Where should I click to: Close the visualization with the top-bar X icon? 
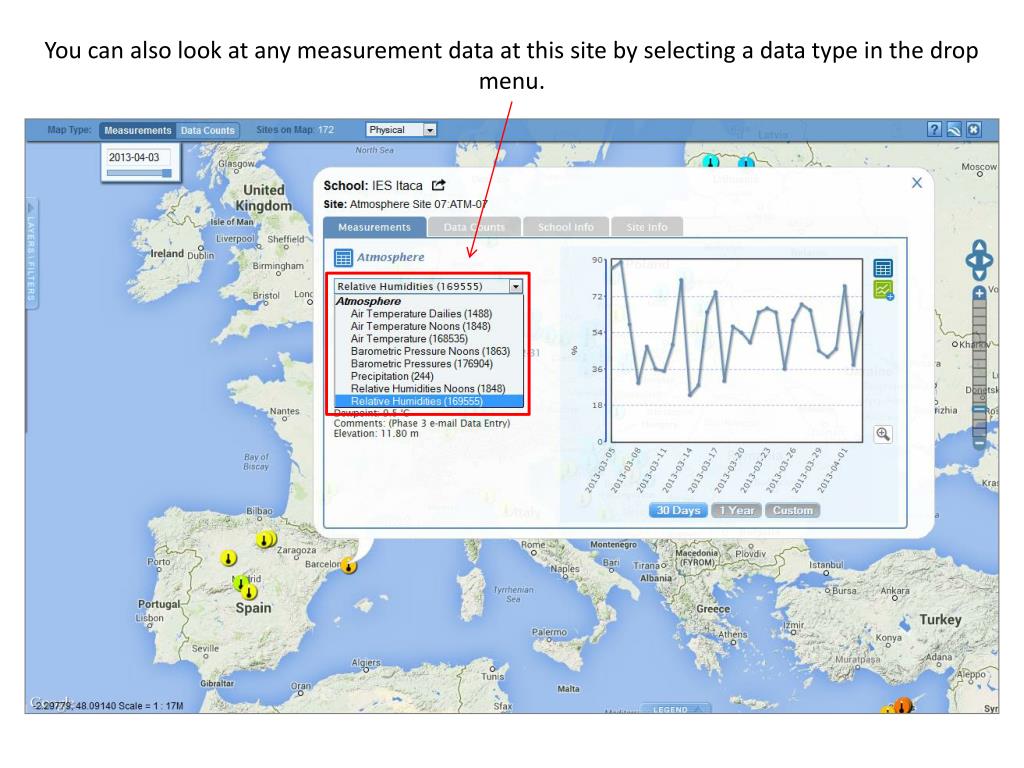973,129
